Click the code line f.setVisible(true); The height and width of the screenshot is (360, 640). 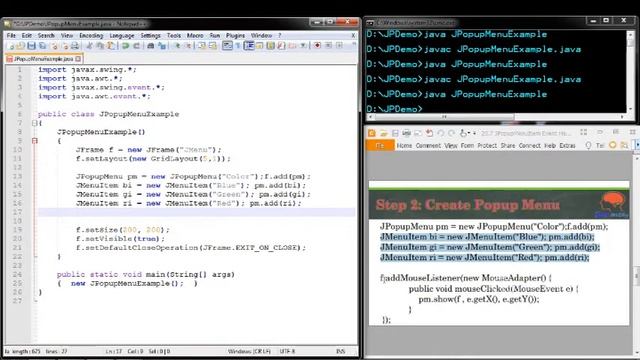click(x=120, y=239)
